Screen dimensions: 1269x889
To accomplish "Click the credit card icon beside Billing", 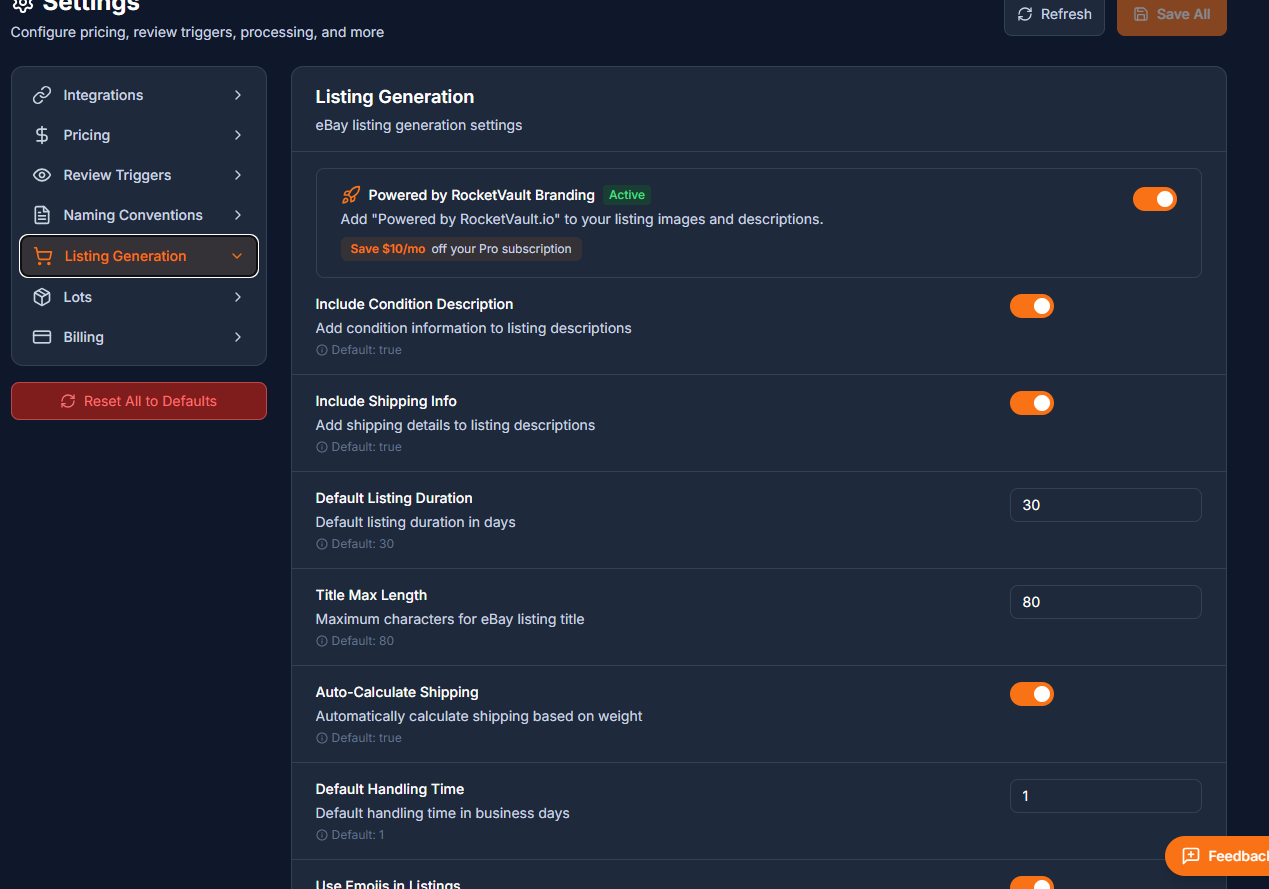I will coord(42,337).
